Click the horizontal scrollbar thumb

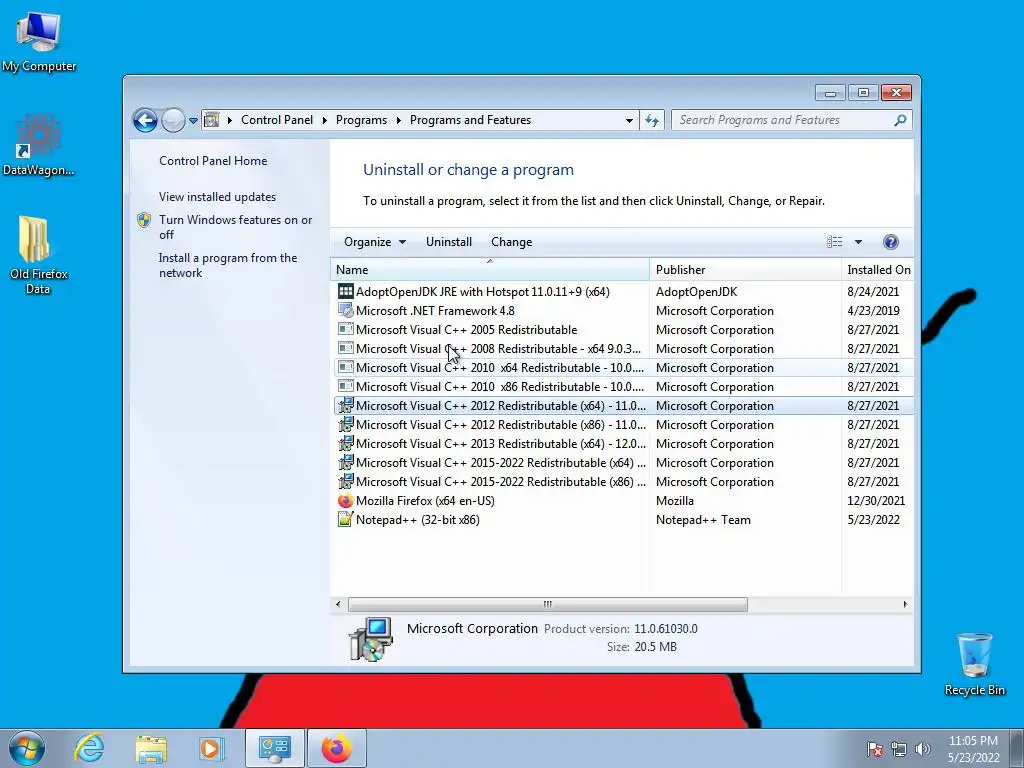[x=547, y=604]
